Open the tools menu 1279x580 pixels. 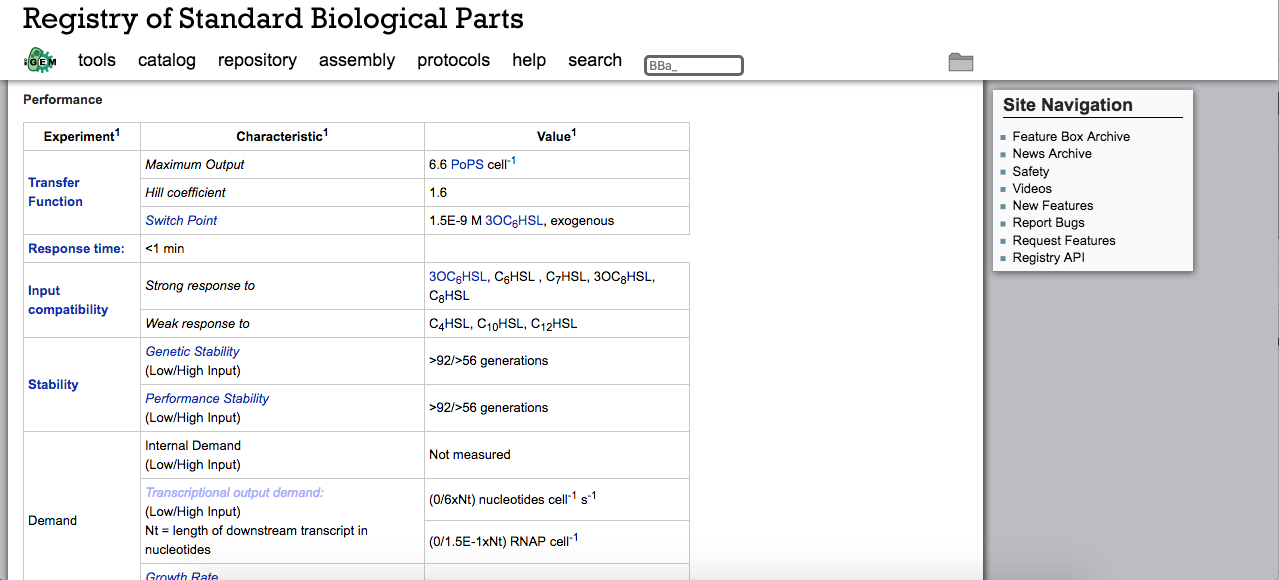click(97, 60)
